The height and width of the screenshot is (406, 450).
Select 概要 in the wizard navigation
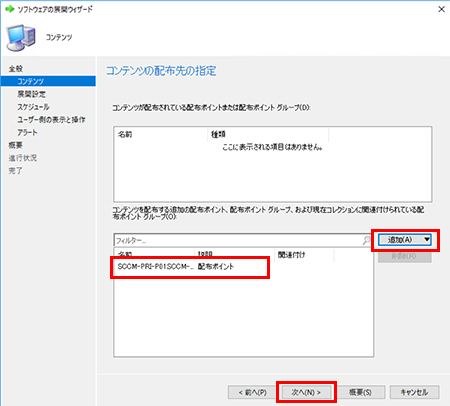(x=15, y=145)
